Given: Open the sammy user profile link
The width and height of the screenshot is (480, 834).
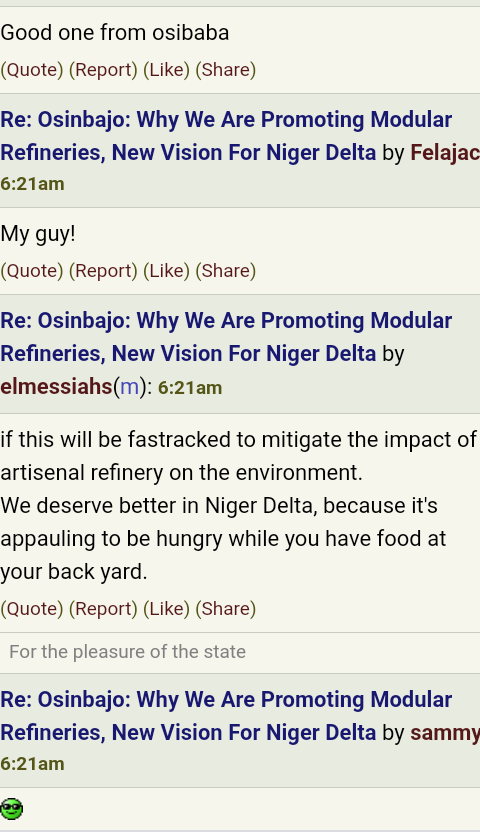Looking at the screenshot, I should (x=445, y=733).
